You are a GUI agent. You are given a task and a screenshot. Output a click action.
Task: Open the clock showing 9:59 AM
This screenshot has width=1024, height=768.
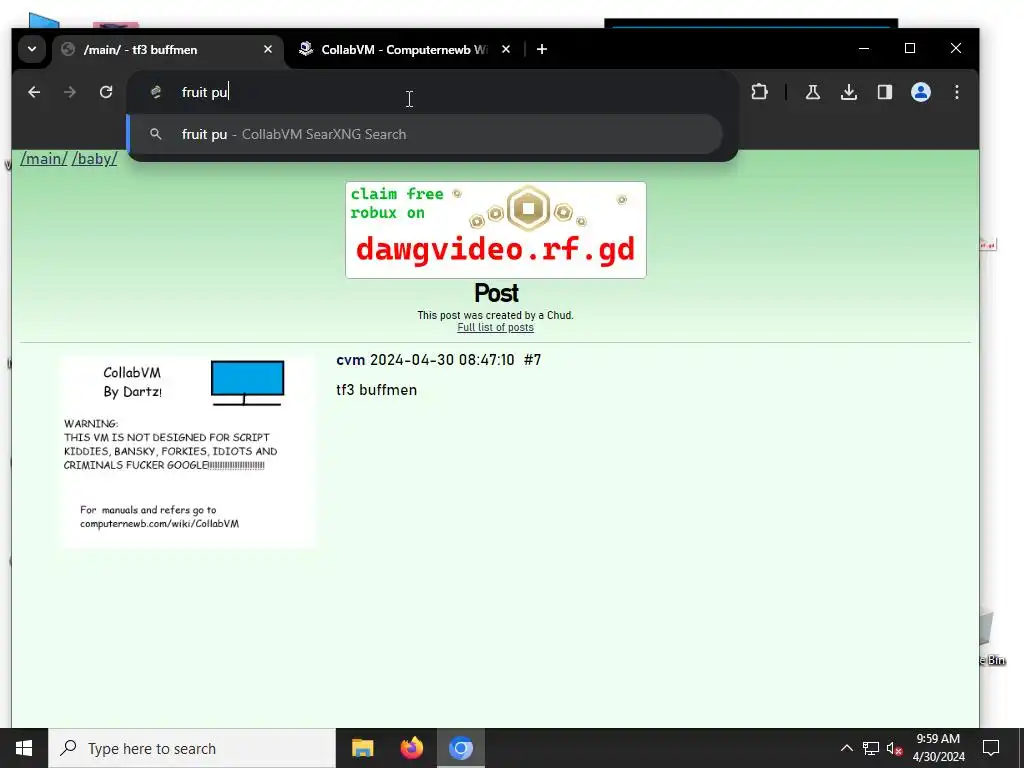(x=938, y=748)
